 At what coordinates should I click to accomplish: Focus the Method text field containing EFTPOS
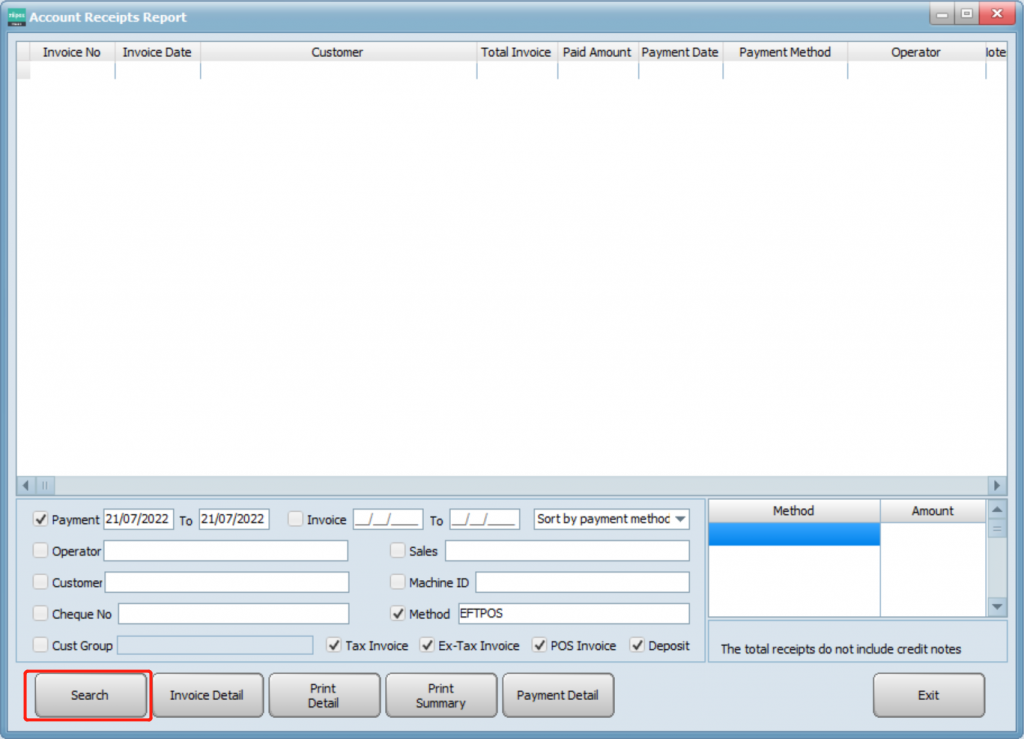click(x=573, y=614)
